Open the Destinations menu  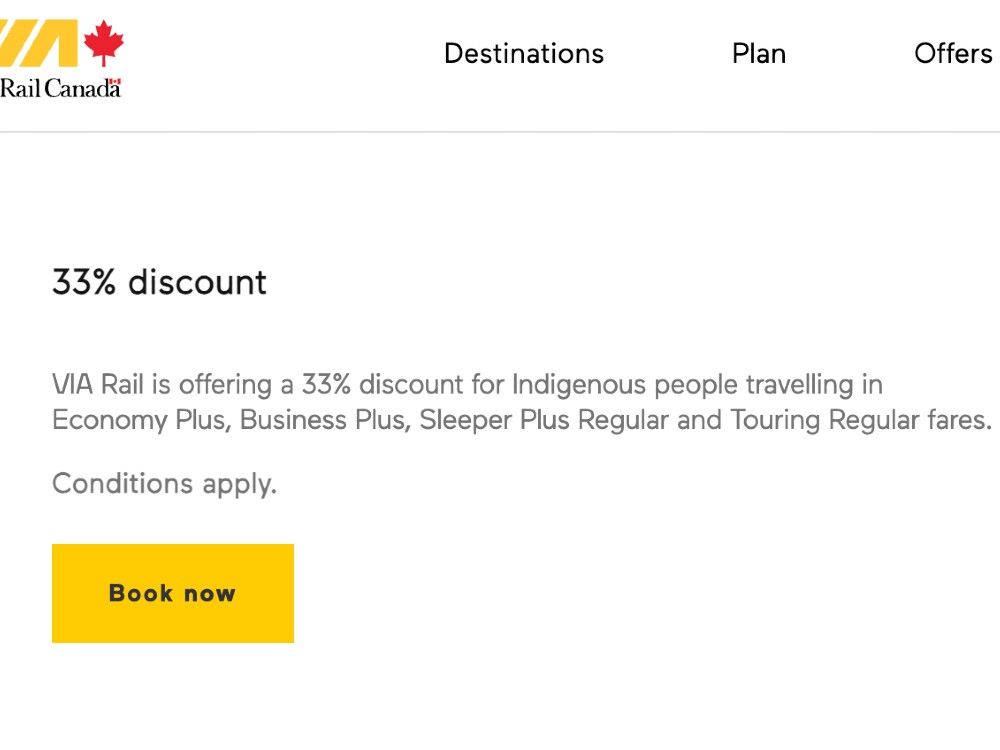(x=523, y=54)
